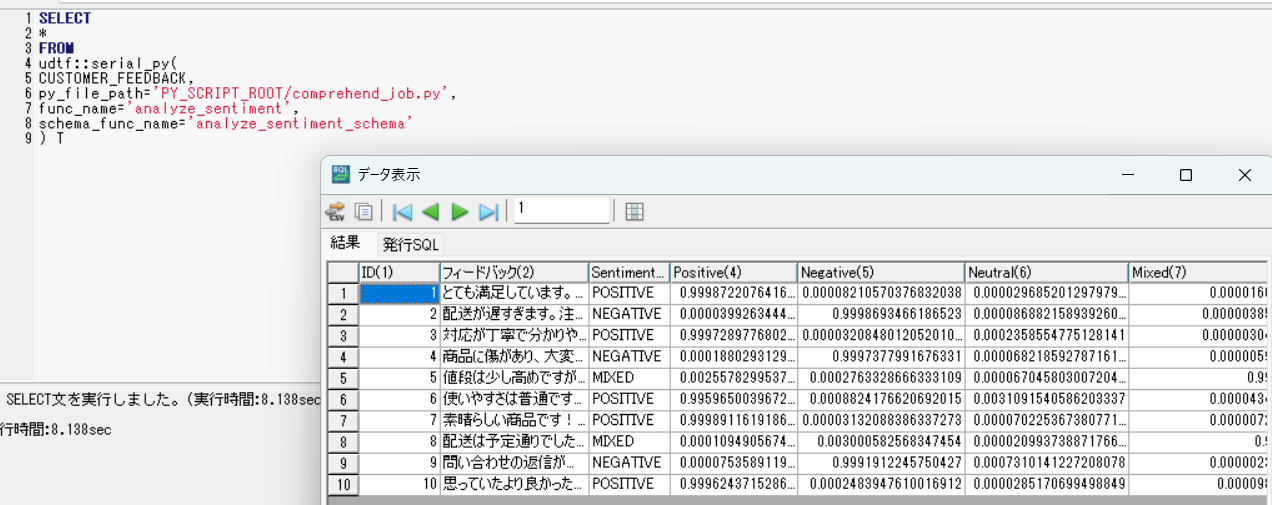This screenshot has height=505, width=1272.
Task: Select row 5 using its row header
Action: click(x=342, y=378)
